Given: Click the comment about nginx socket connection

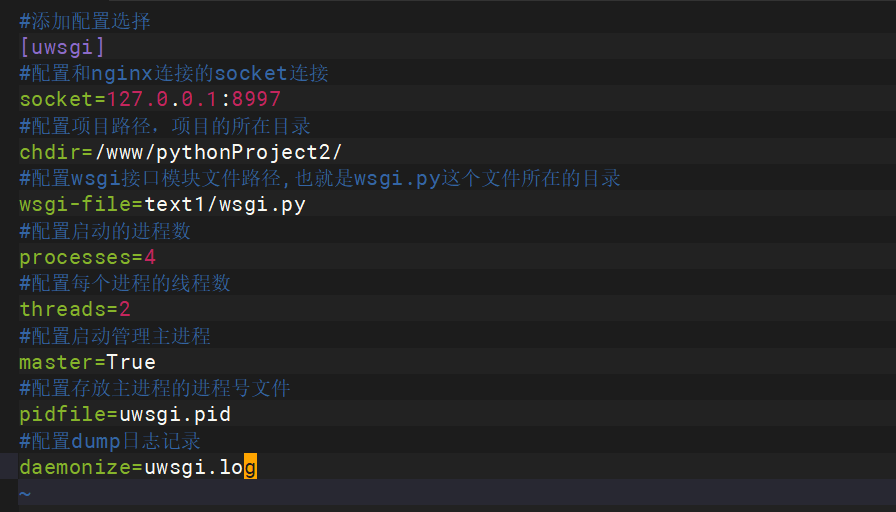Looking at the screenshot, I should point(174,73).
